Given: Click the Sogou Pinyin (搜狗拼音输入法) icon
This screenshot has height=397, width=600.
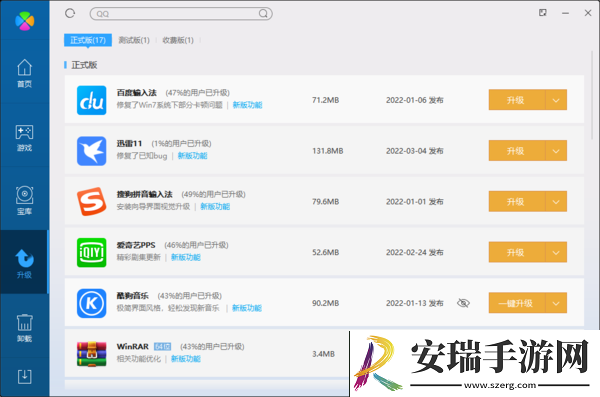Looking at the screenshot, I should pyautogui.click(x=91, y=202).
